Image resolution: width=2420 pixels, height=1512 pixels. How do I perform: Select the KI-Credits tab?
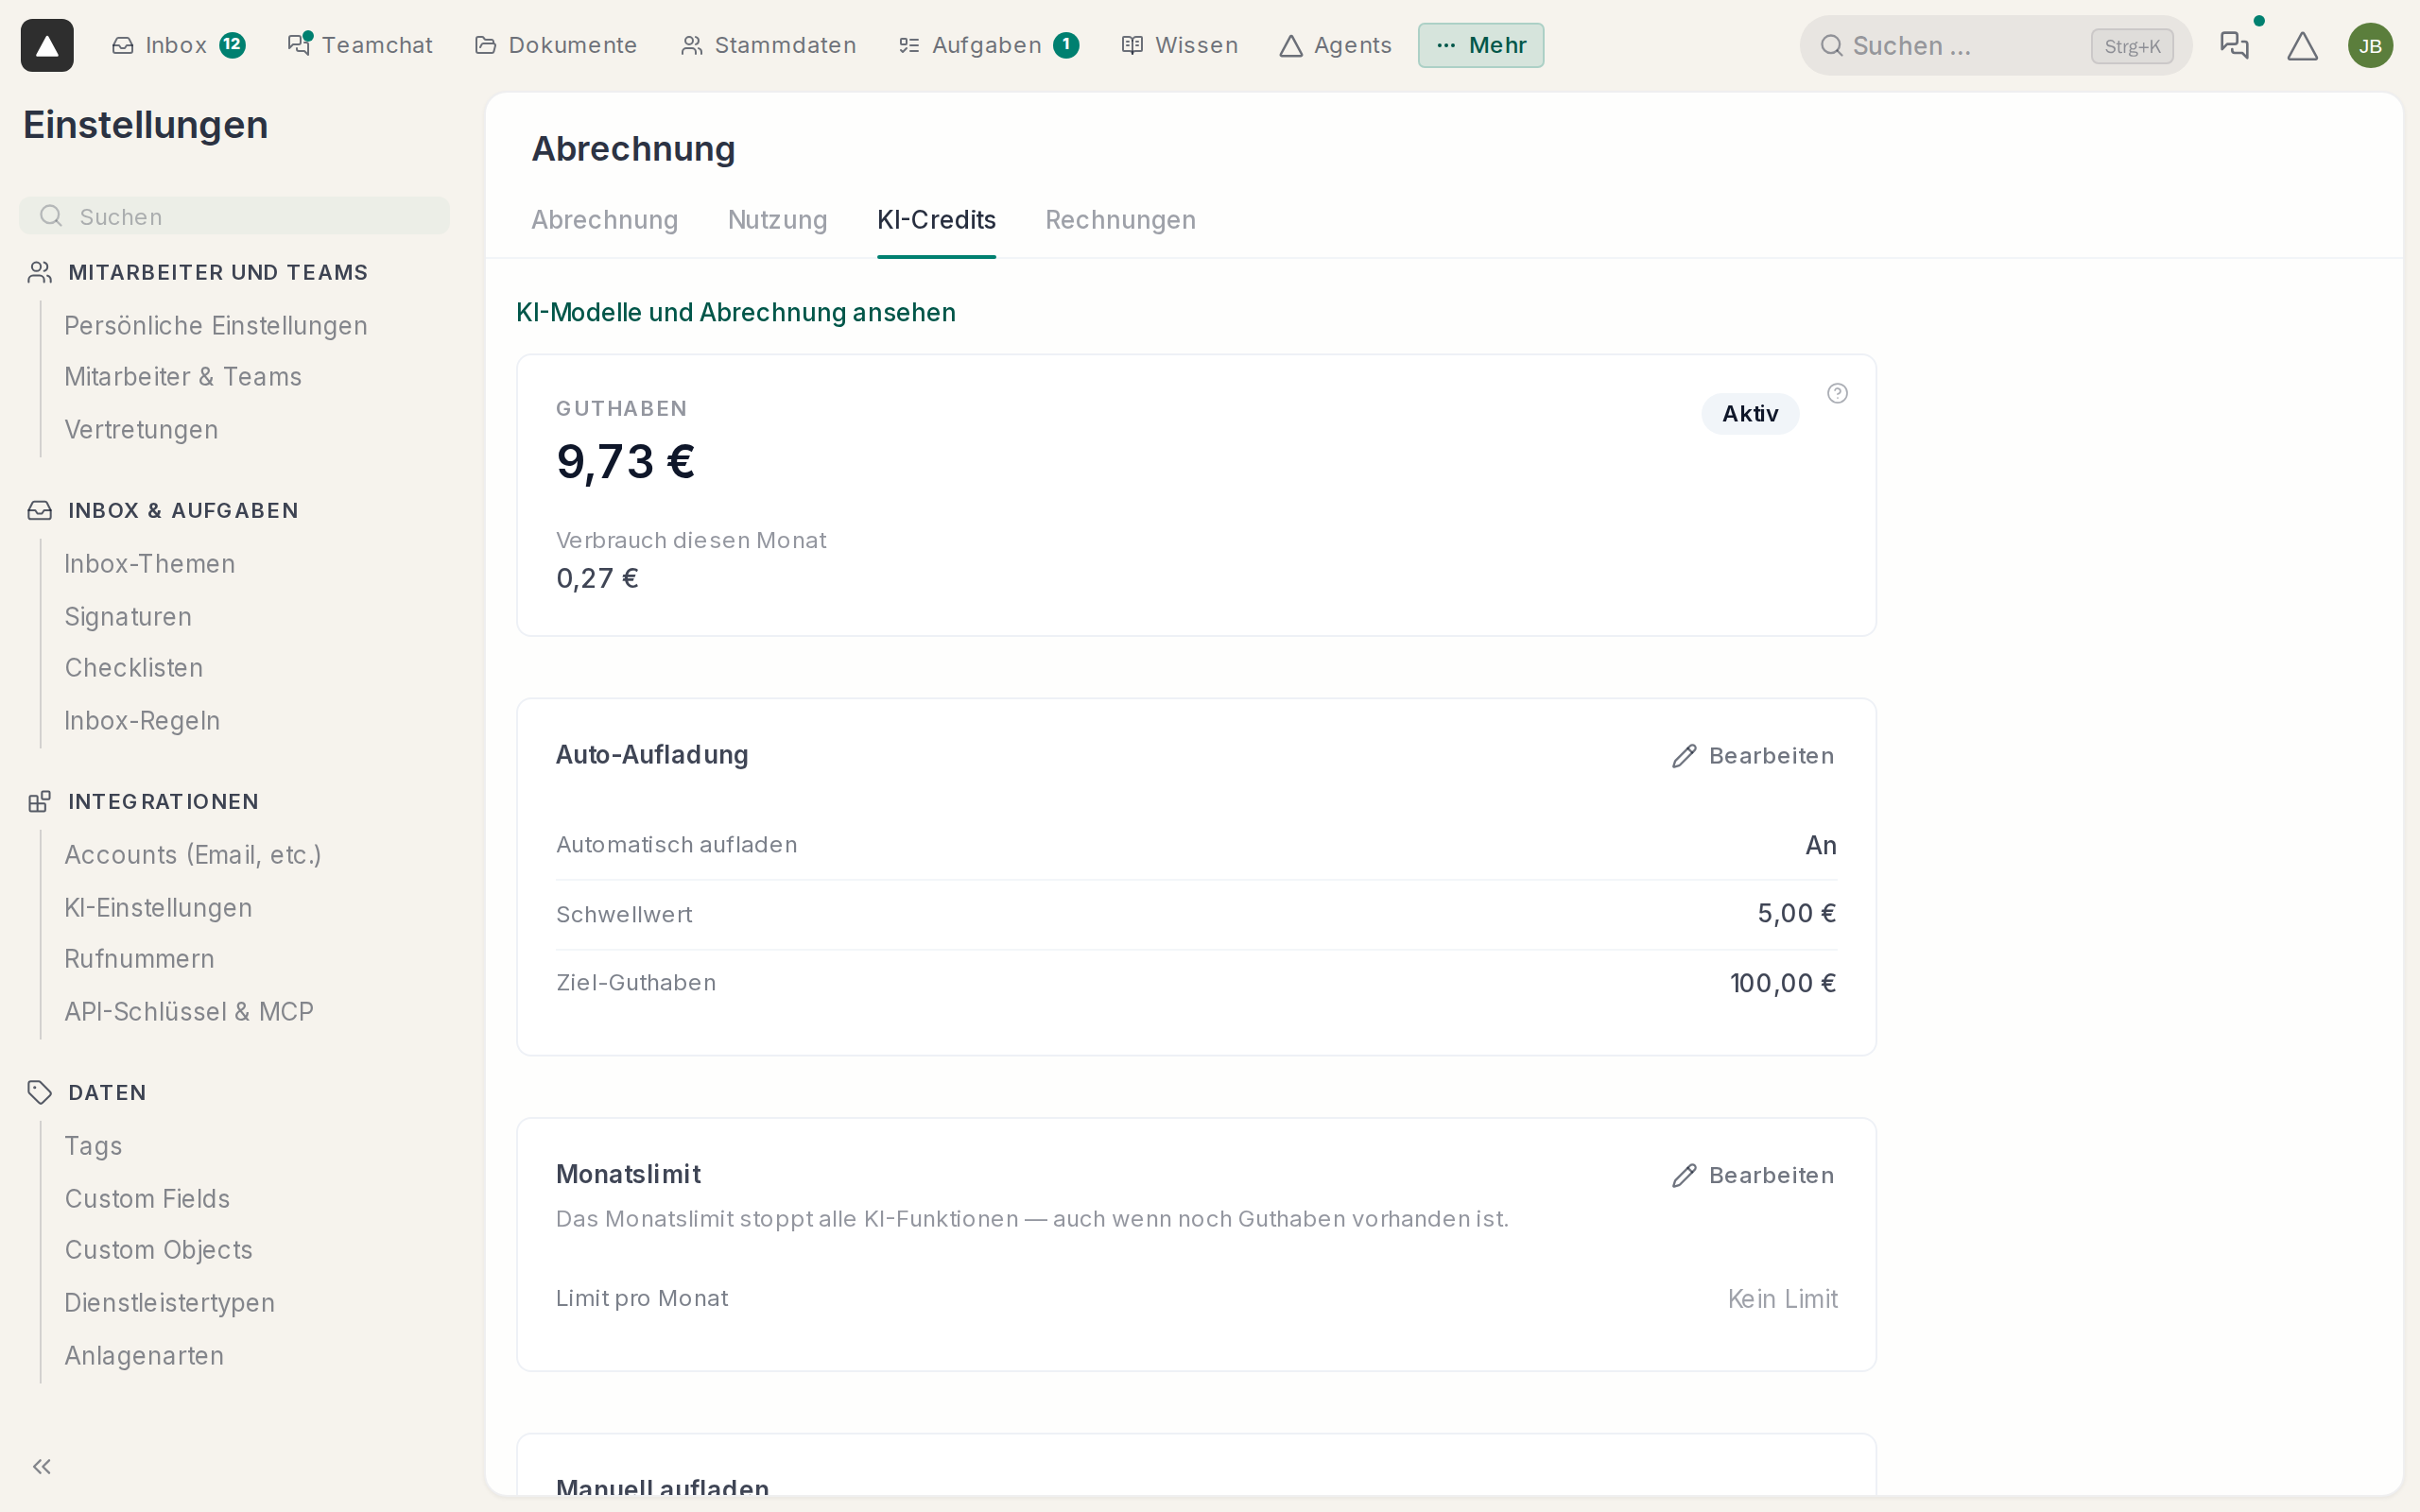936,220
